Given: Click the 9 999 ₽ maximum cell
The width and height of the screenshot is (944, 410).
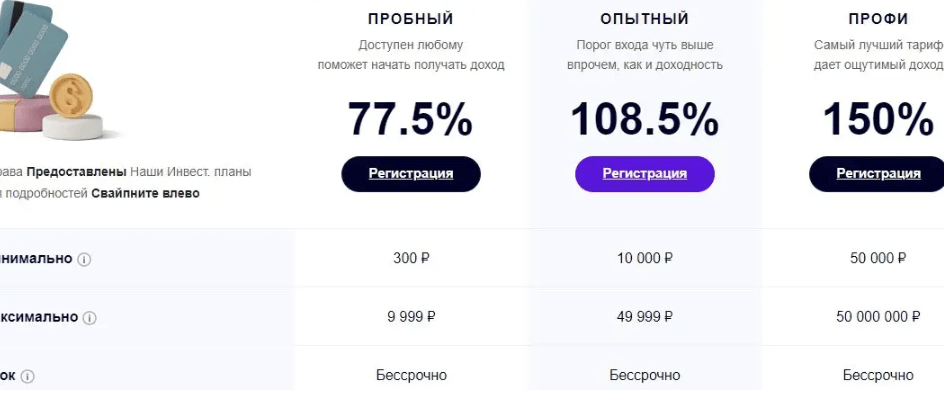Looking at the screenshot, I should (x=411, y=317).
